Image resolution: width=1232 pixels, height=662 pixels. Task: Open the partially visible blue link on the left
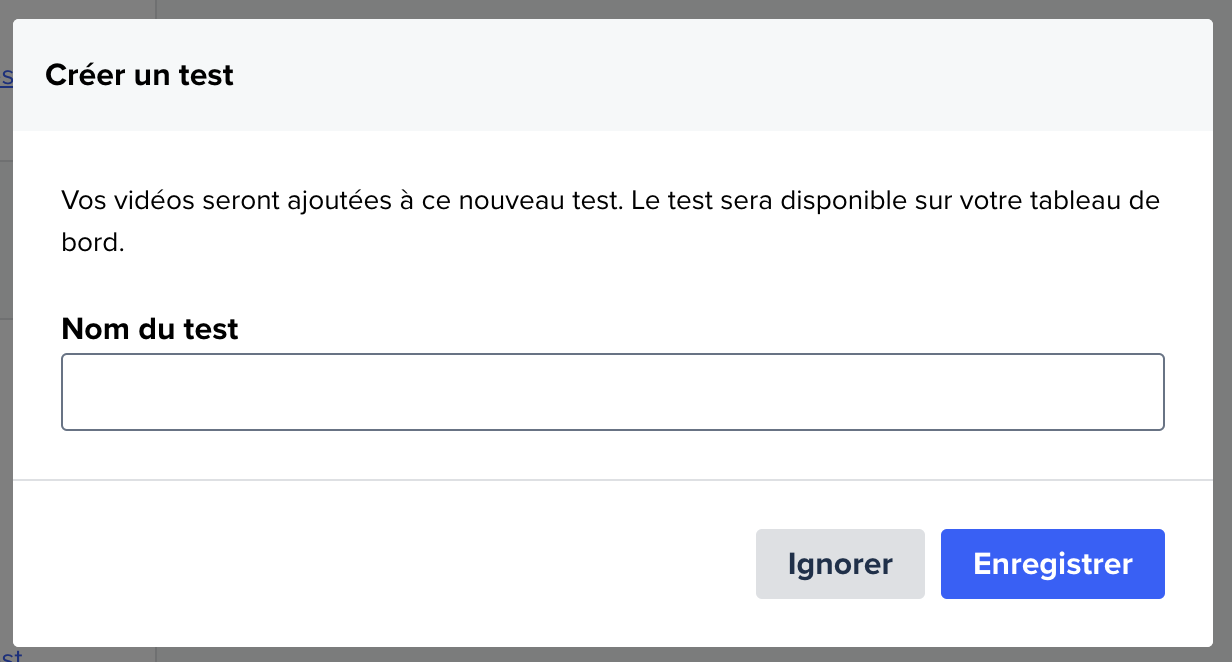tap(5, 75)
